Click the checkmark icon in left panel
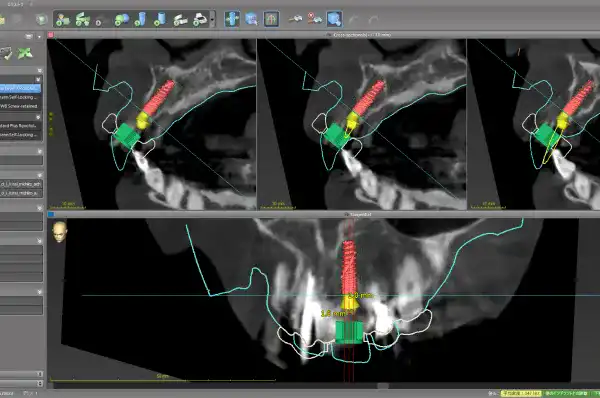The height and width of the screenshot is (398, 600). (x=6, y=53)
